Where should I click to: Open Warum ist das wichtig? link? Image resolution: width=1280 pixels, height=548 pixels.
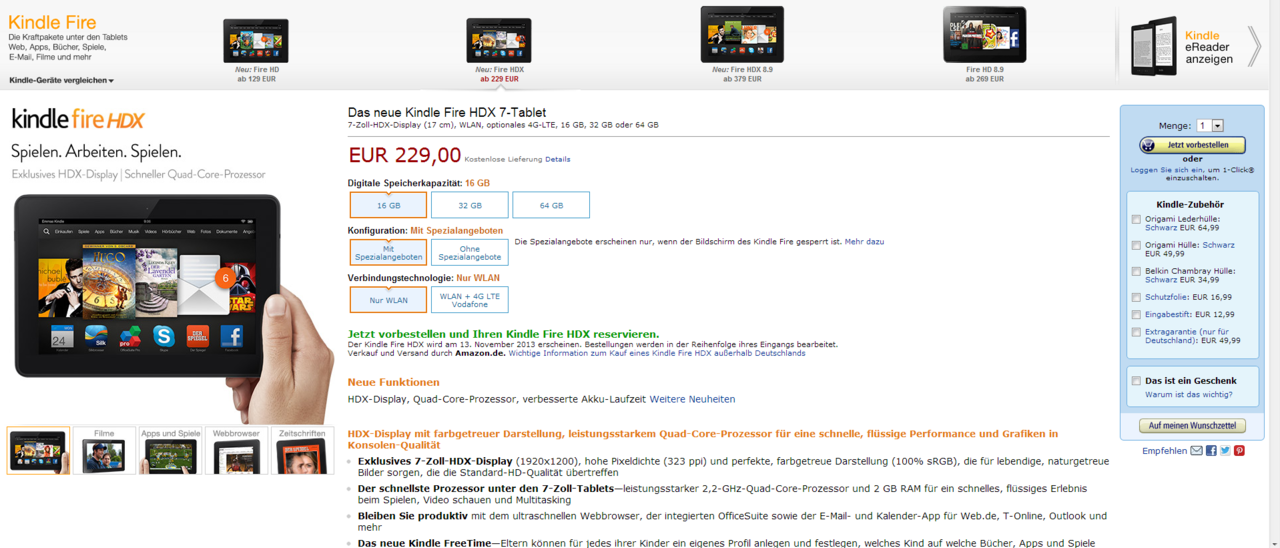tap(1188, 395)
